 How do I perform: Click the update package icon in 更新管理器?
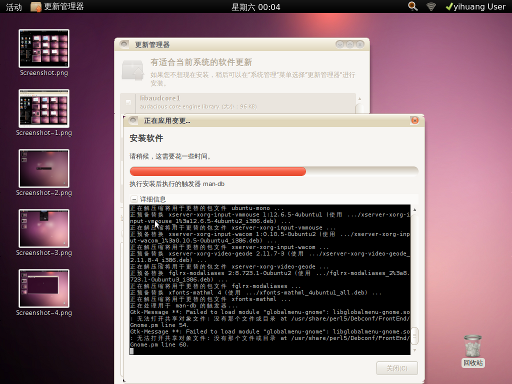[x=133, y=70]
